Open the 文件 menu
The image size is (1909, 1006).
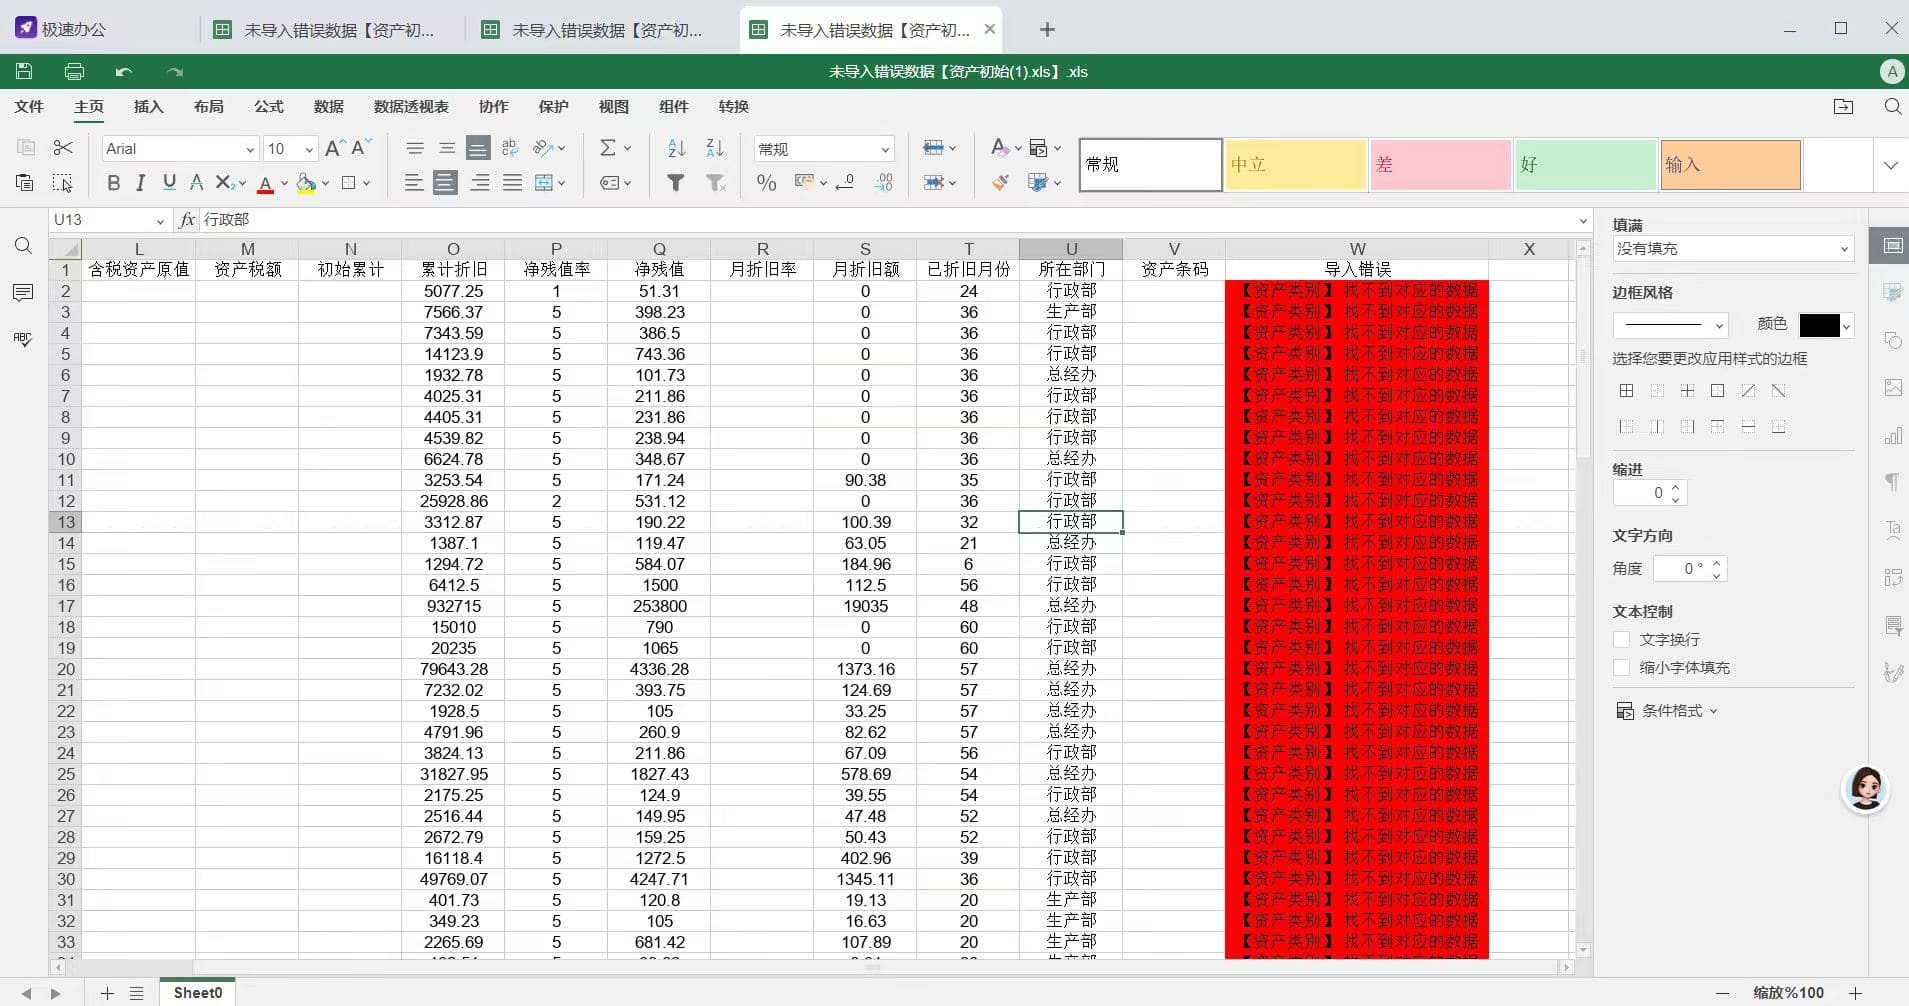point(29,106)
